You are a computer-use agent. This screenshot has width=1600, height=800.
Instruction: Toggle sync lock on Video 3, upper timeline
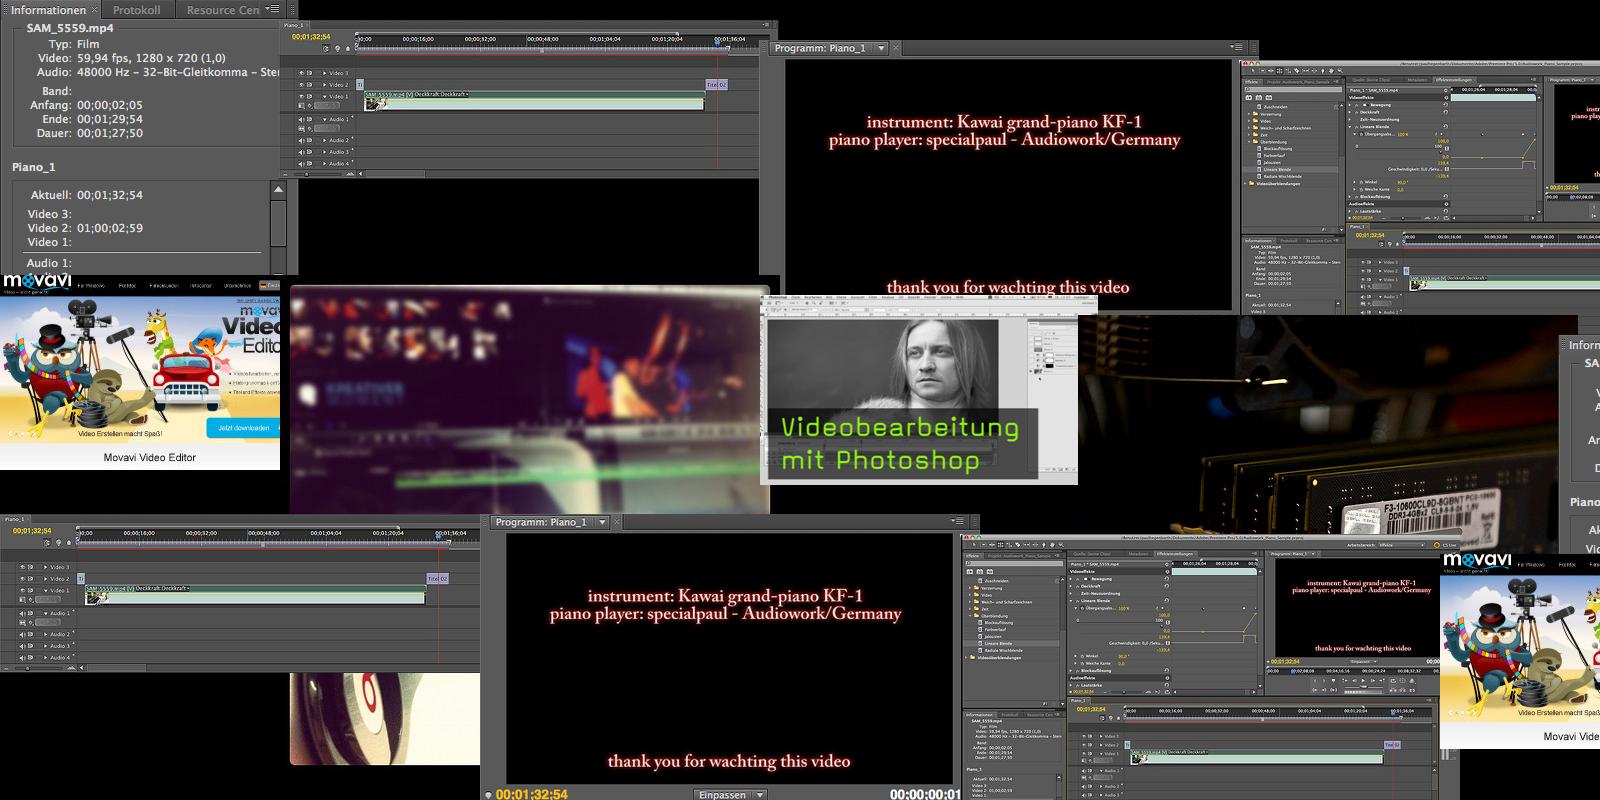(309, 73)
